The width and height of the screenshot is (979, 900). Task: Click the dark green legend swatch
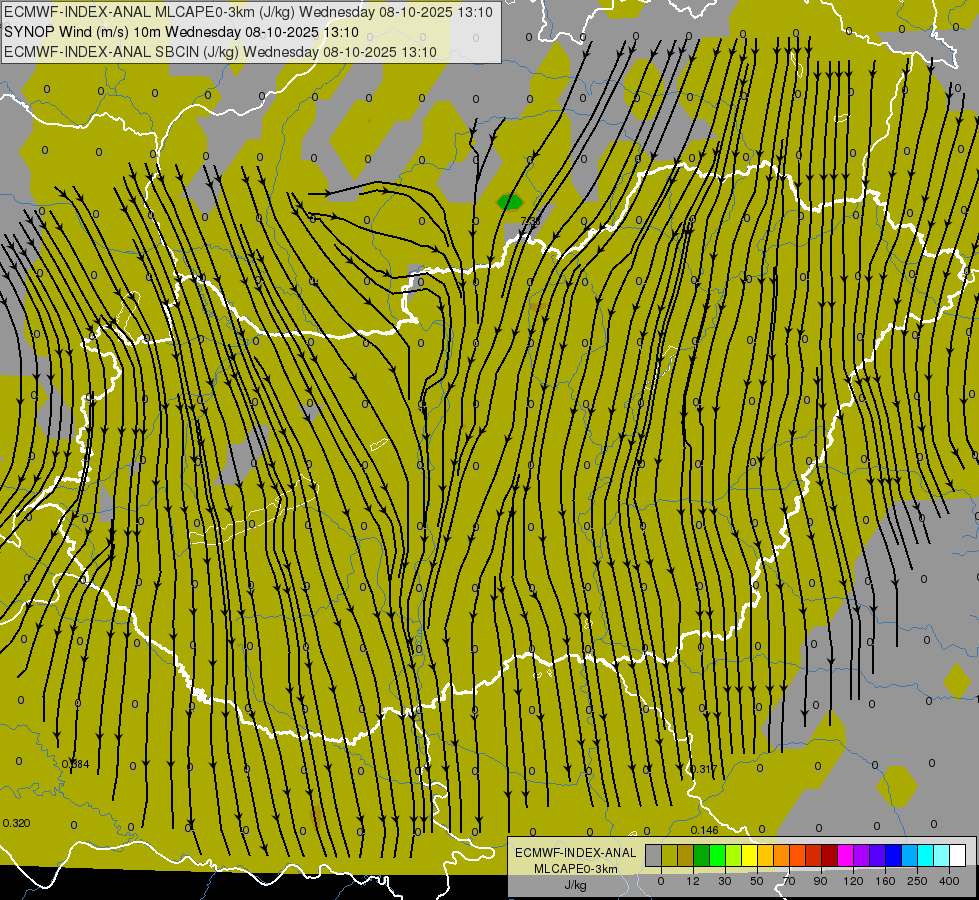[701, 856]
